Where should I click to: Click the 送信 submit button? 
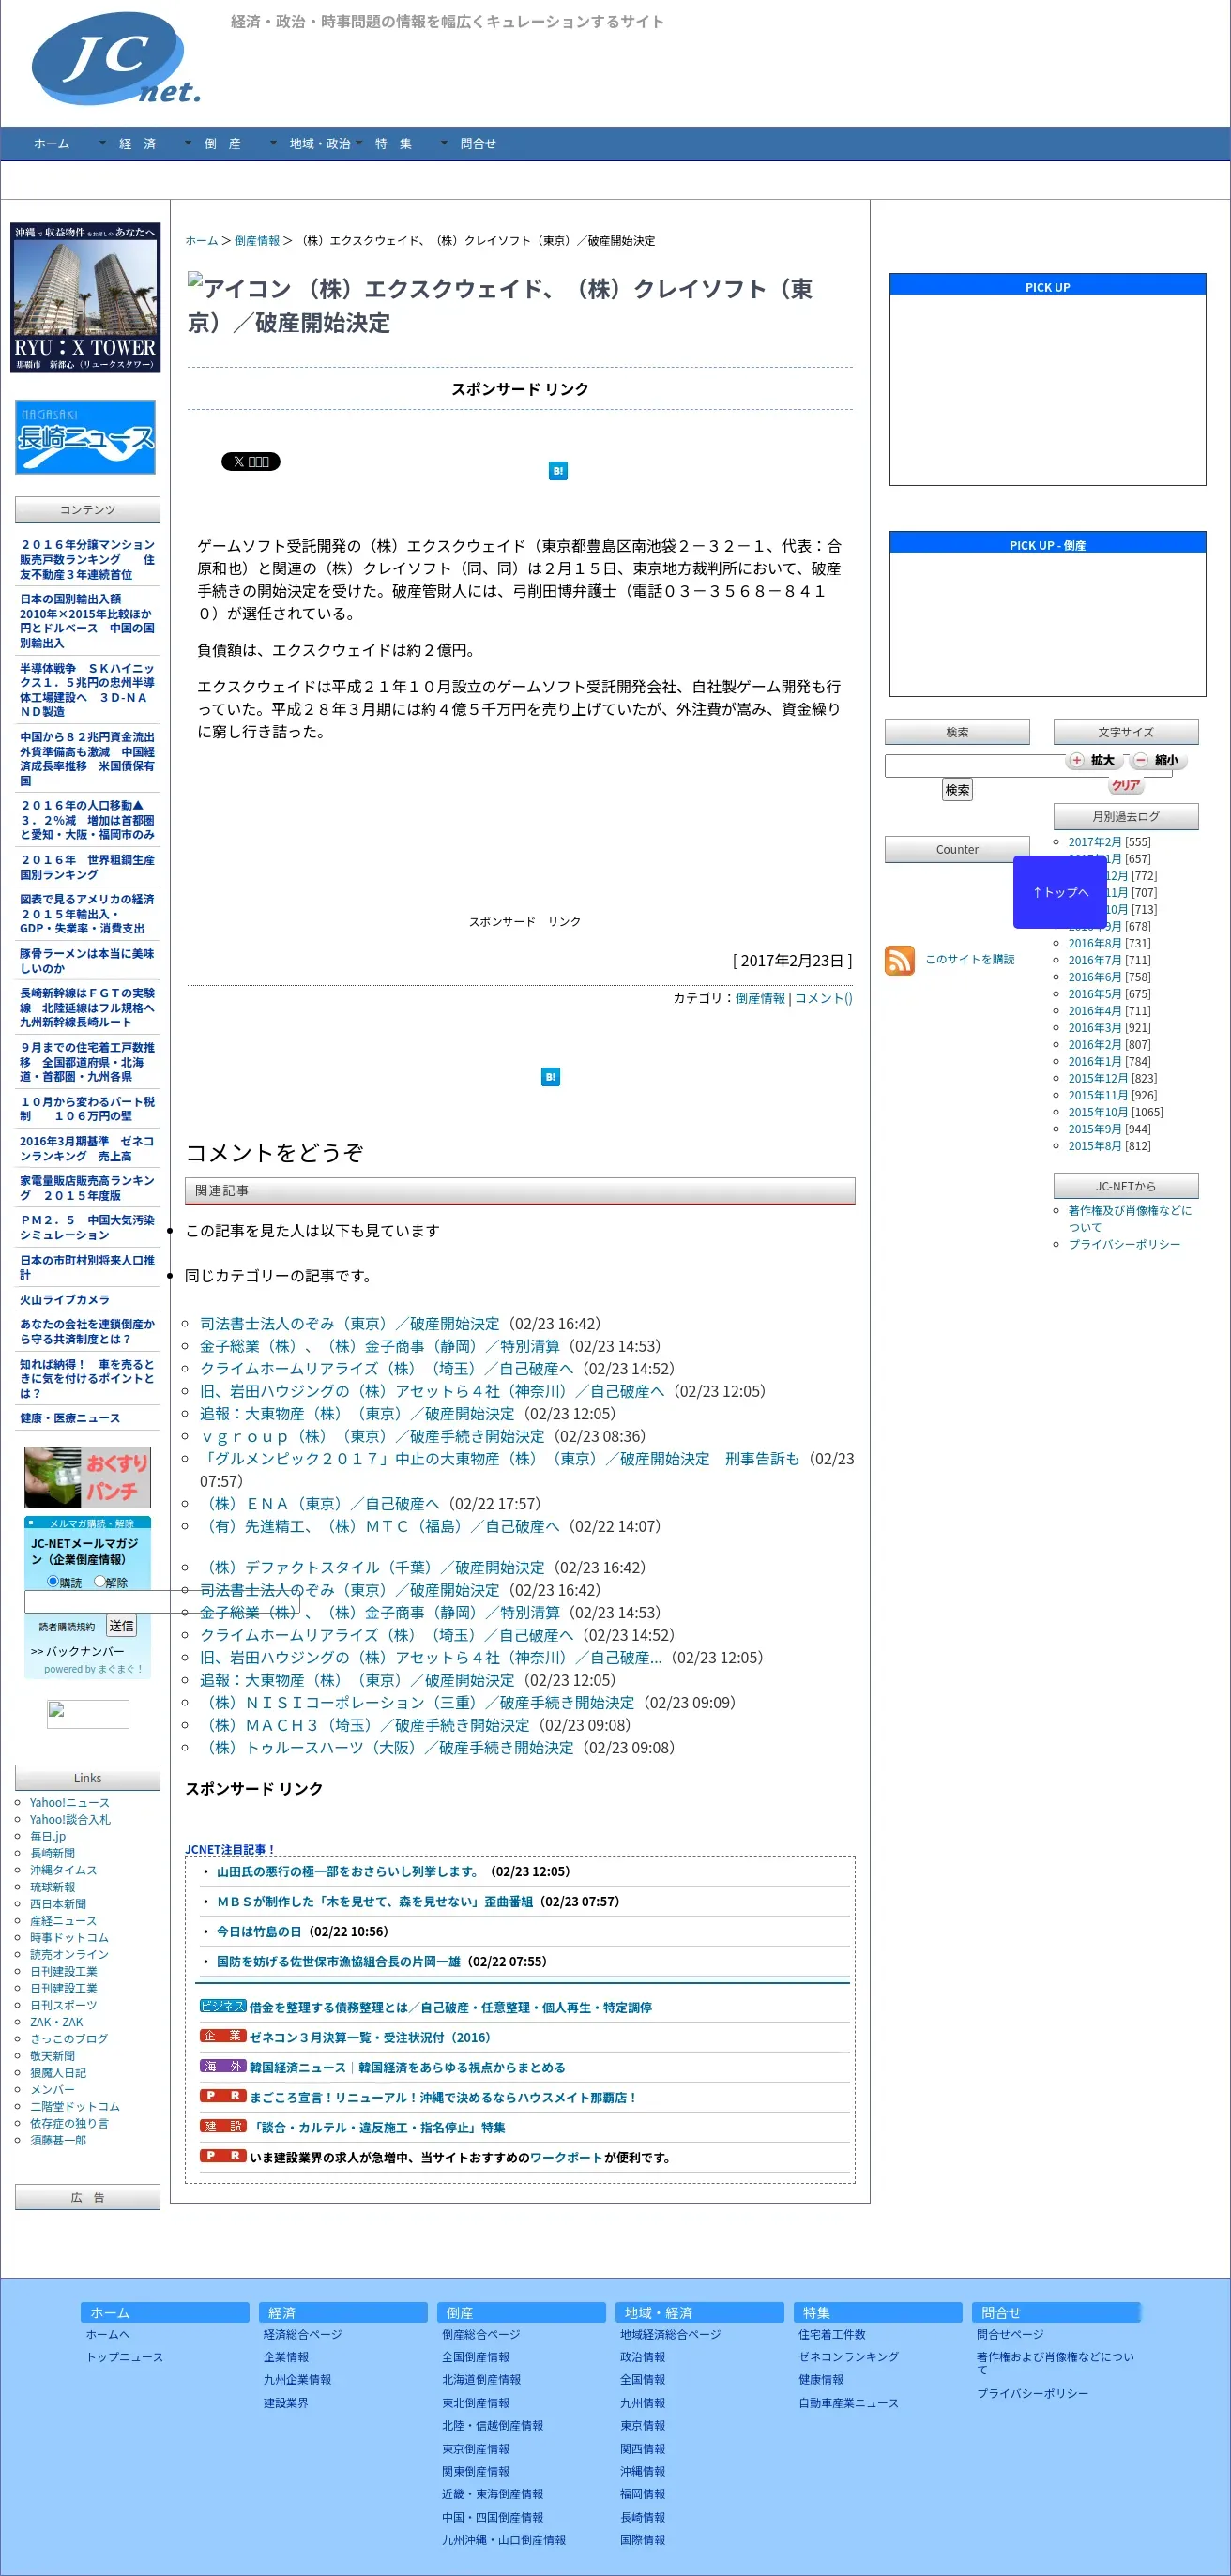click(x=121, y=1626)
